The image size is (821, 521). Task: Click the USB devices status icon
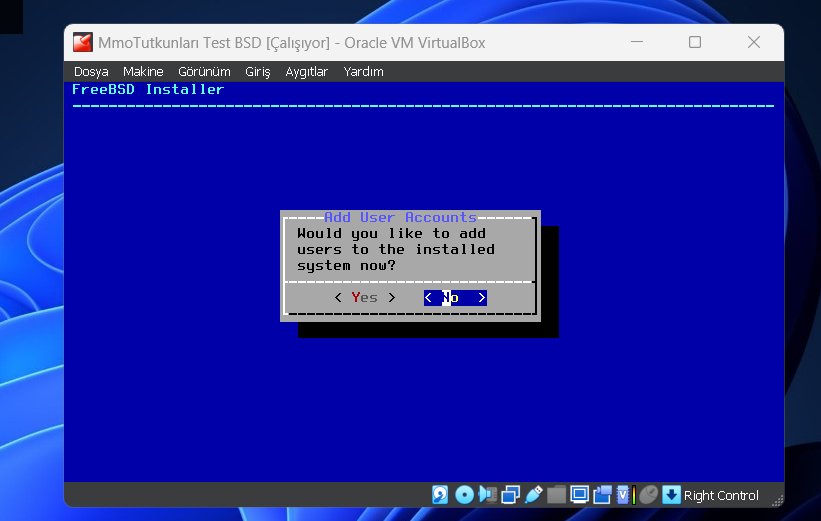533,494
